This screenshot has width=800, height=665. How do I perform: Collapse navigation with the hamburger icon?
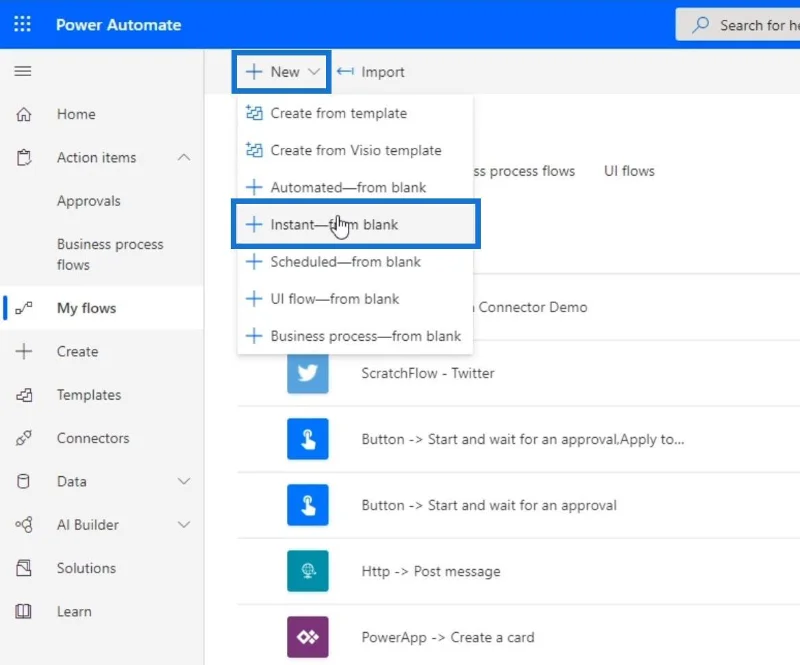pyautogui.click(x=22, y=71)
